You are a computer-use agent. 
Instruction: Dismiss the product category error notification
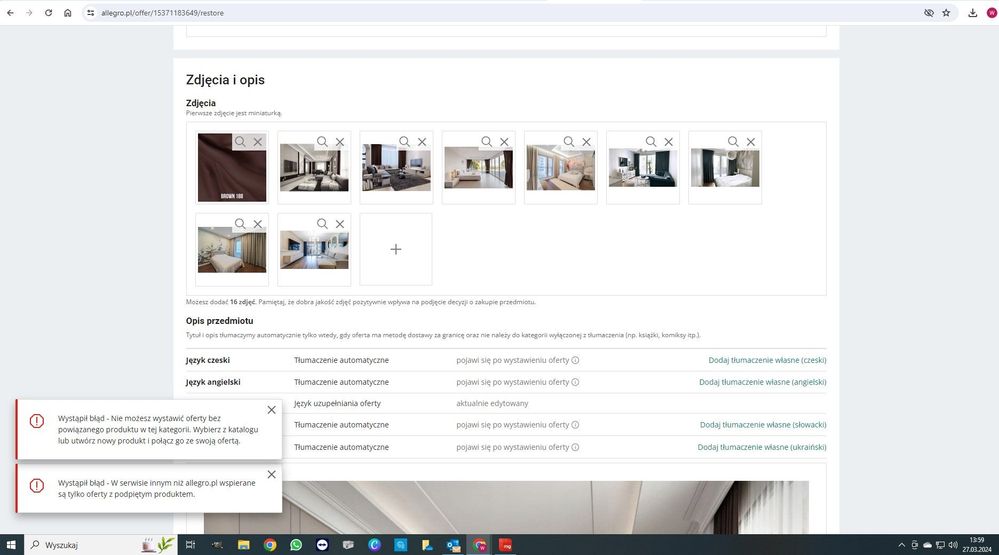click(272, 410)
